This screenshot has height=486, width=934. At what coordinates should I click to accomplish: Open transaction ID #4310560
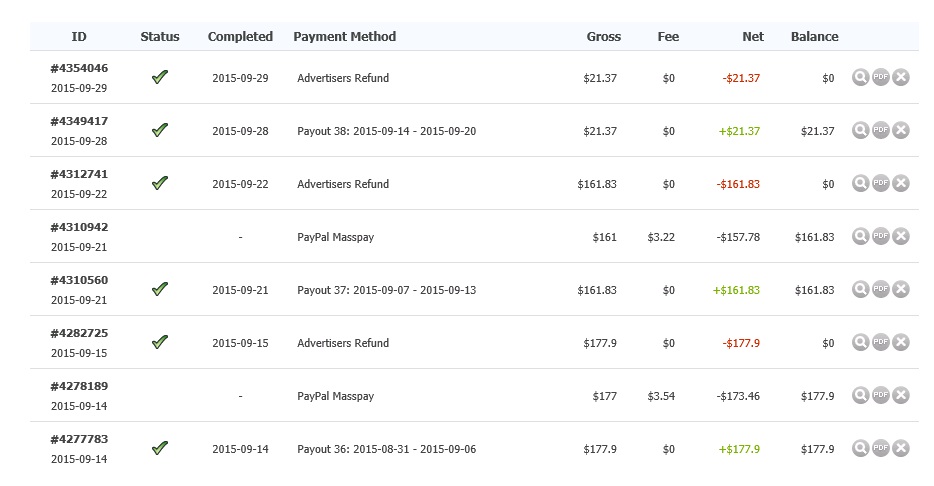point(79,280)
